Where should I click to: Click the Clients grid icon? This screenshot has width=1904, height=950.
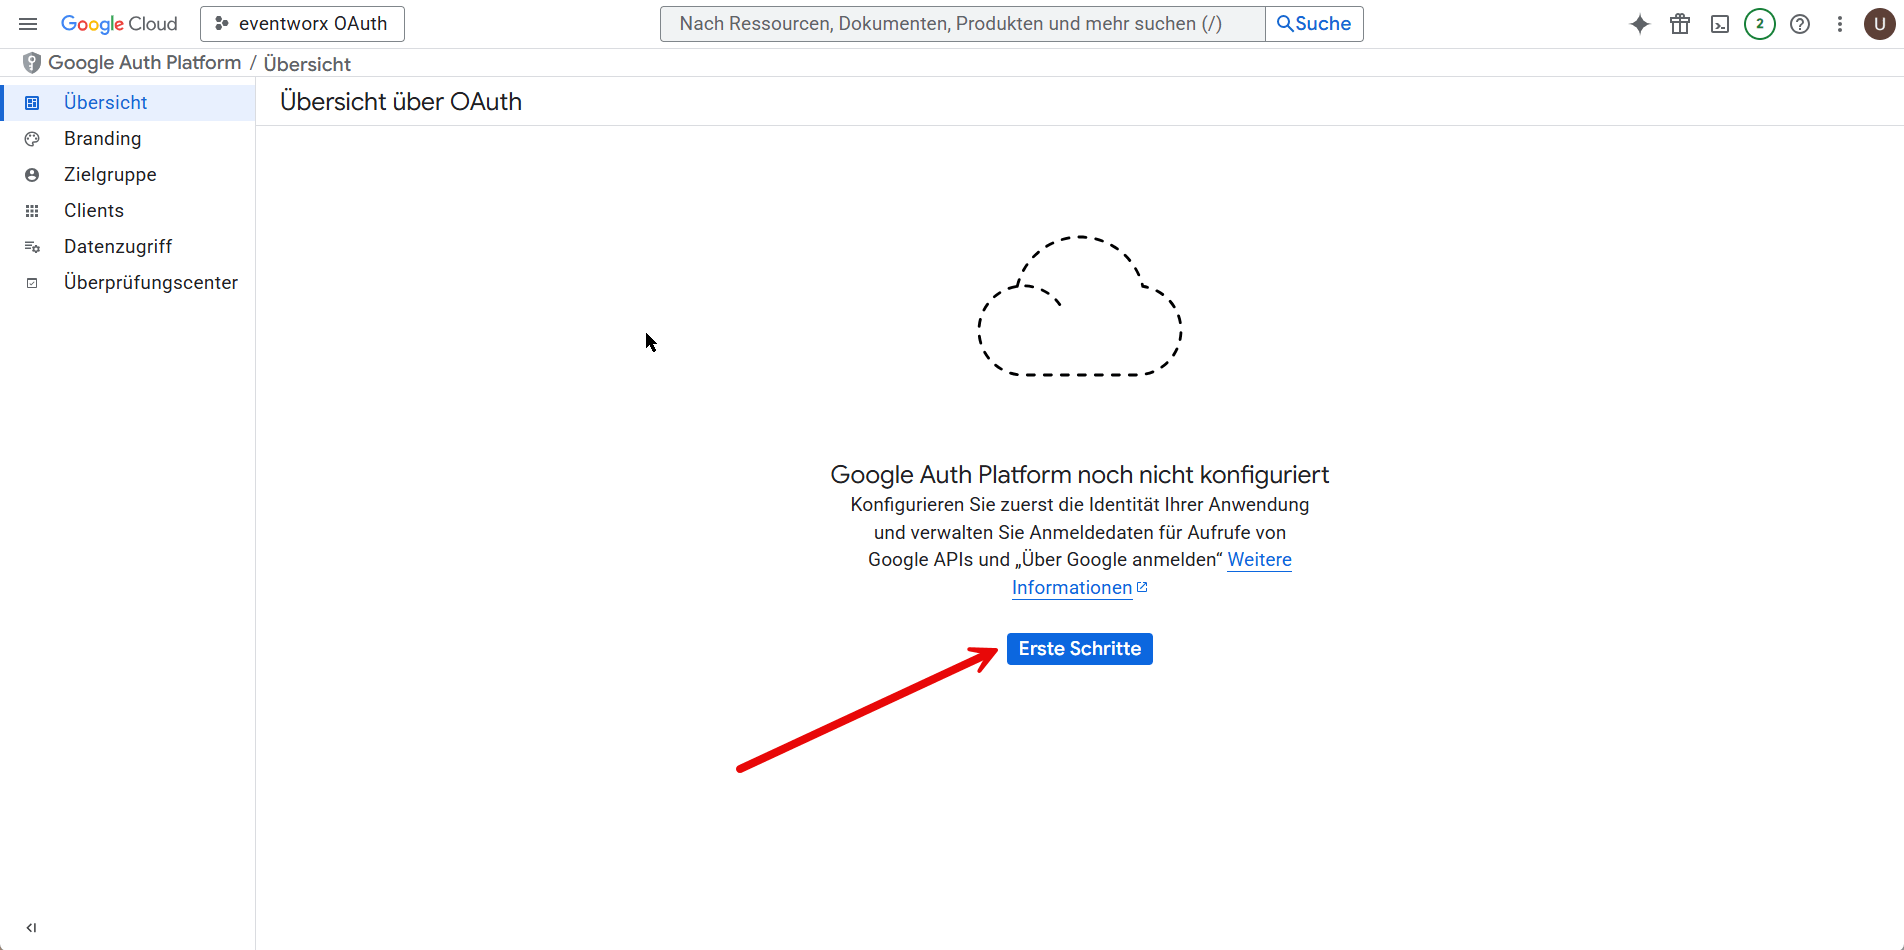pos(32,211)
